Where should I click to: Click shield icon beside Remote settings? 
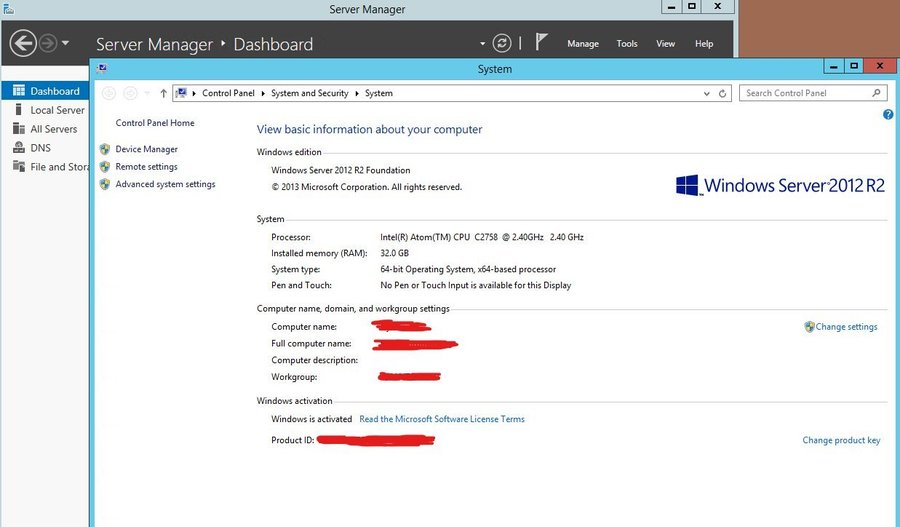(104, 166)
